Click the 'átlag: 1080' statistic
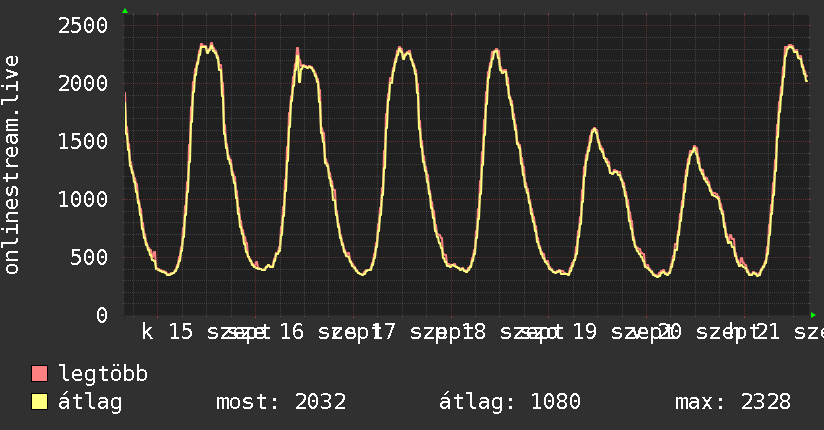824x430 pixels. coord(510,402)
